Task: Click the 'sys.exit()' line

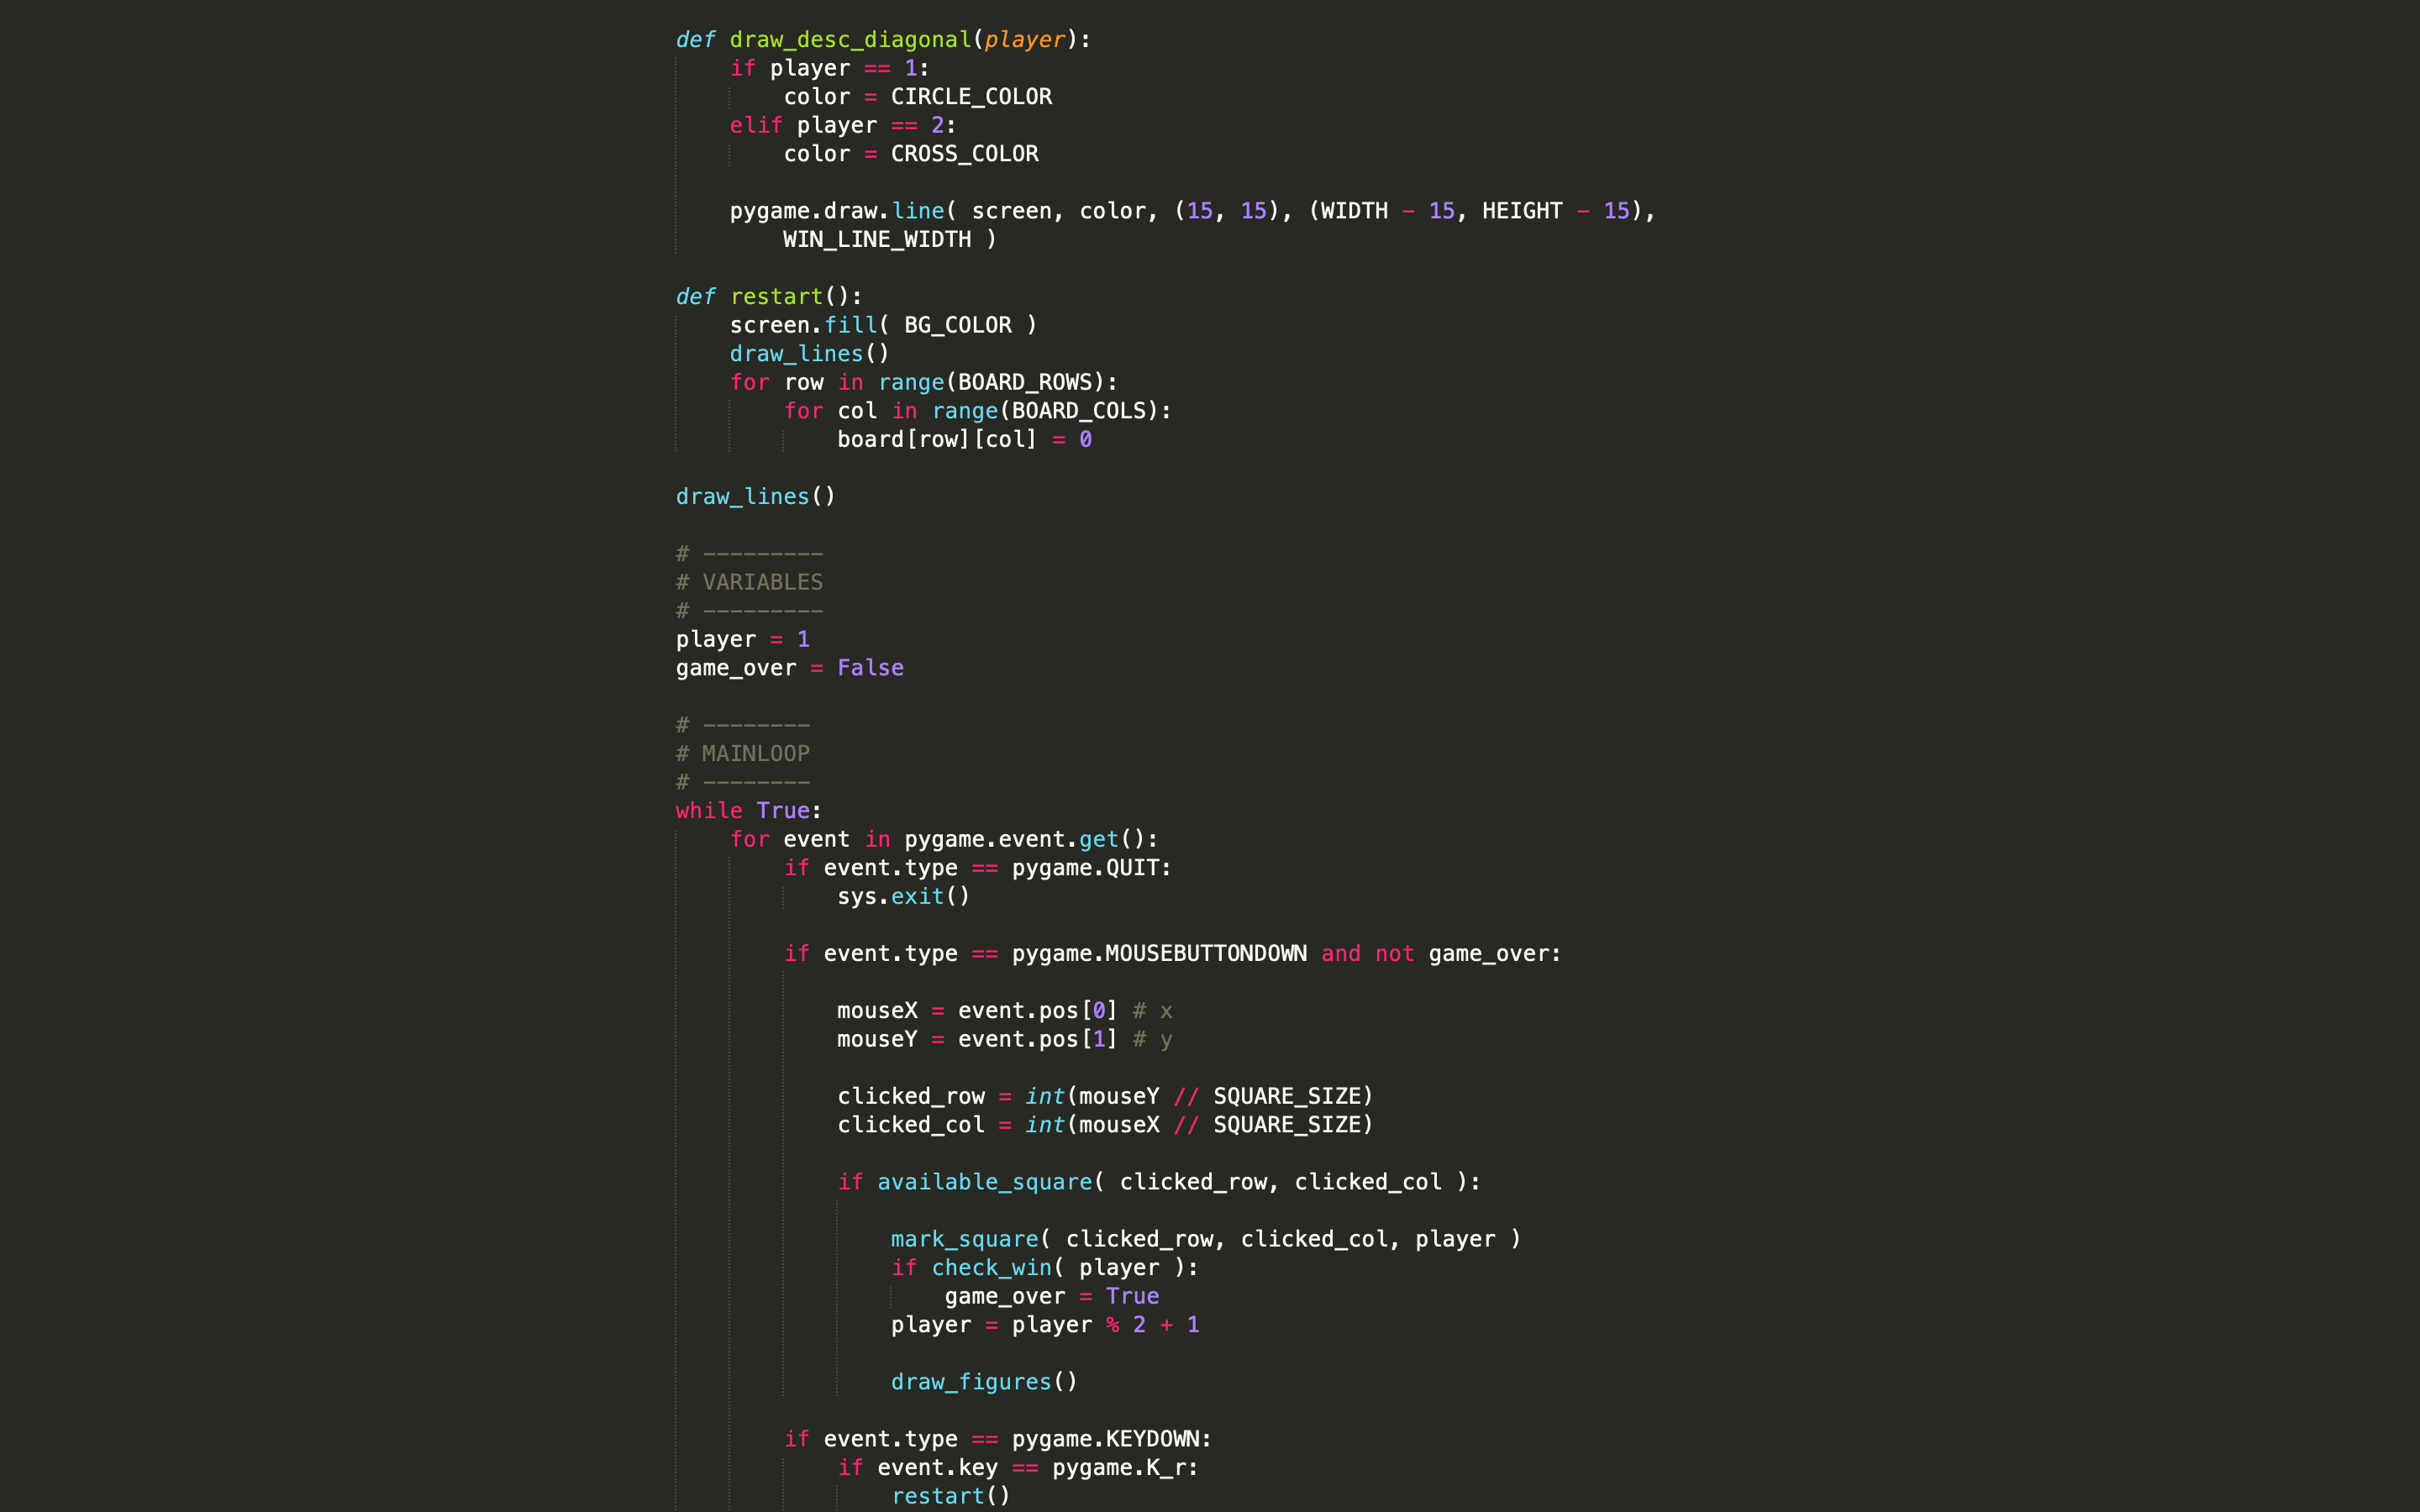Action: [904, 897]
